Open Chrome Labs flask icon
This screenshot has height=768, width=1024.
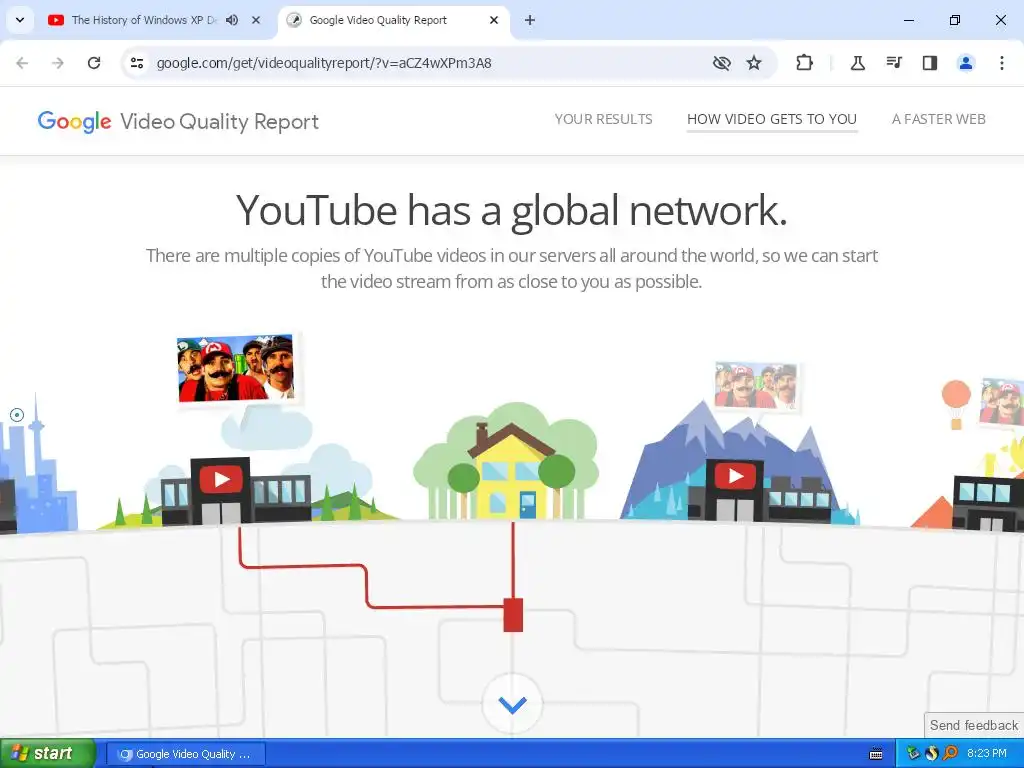pyautogui.click(x=857, y=63)
